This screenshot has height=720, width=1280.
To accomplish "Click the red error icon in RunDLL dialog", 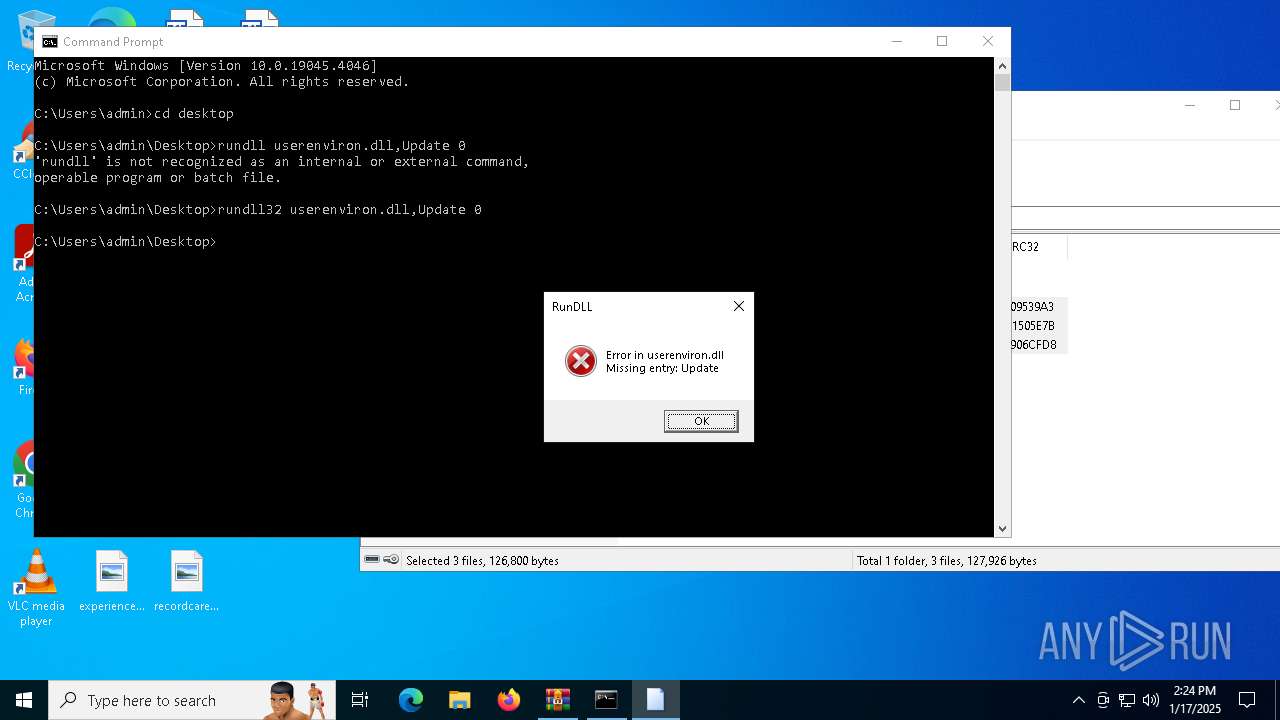I will [581, 361].
